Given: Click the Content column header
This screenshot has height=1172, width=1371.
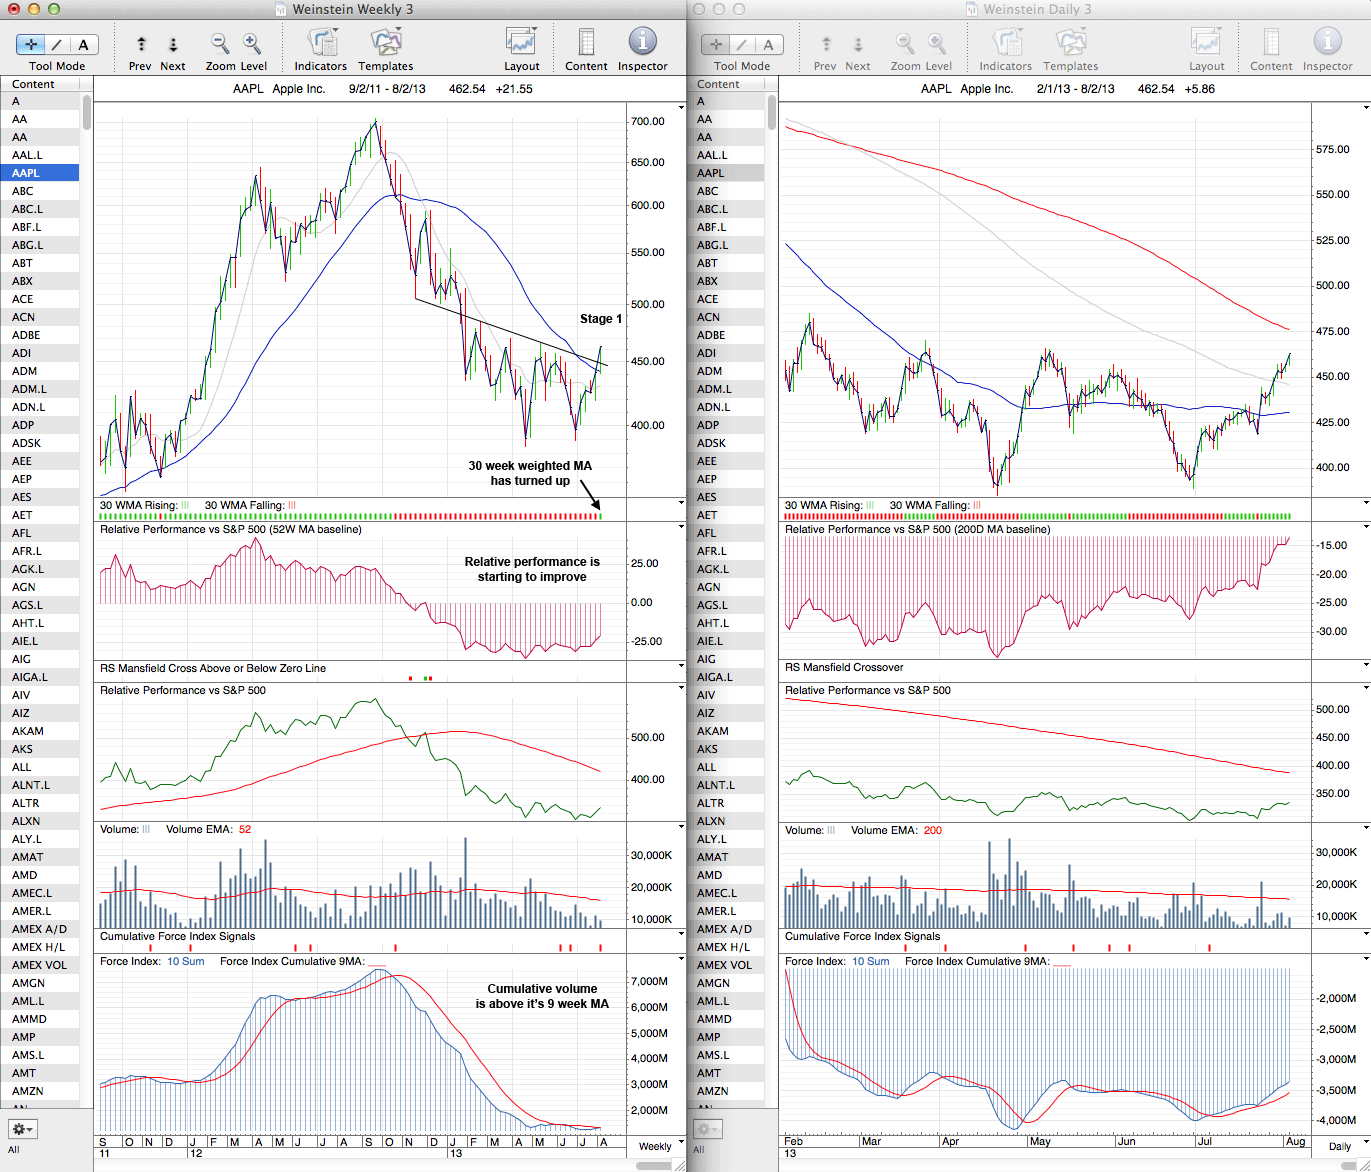Looking at the screenshot, I should tap(34, 84).
